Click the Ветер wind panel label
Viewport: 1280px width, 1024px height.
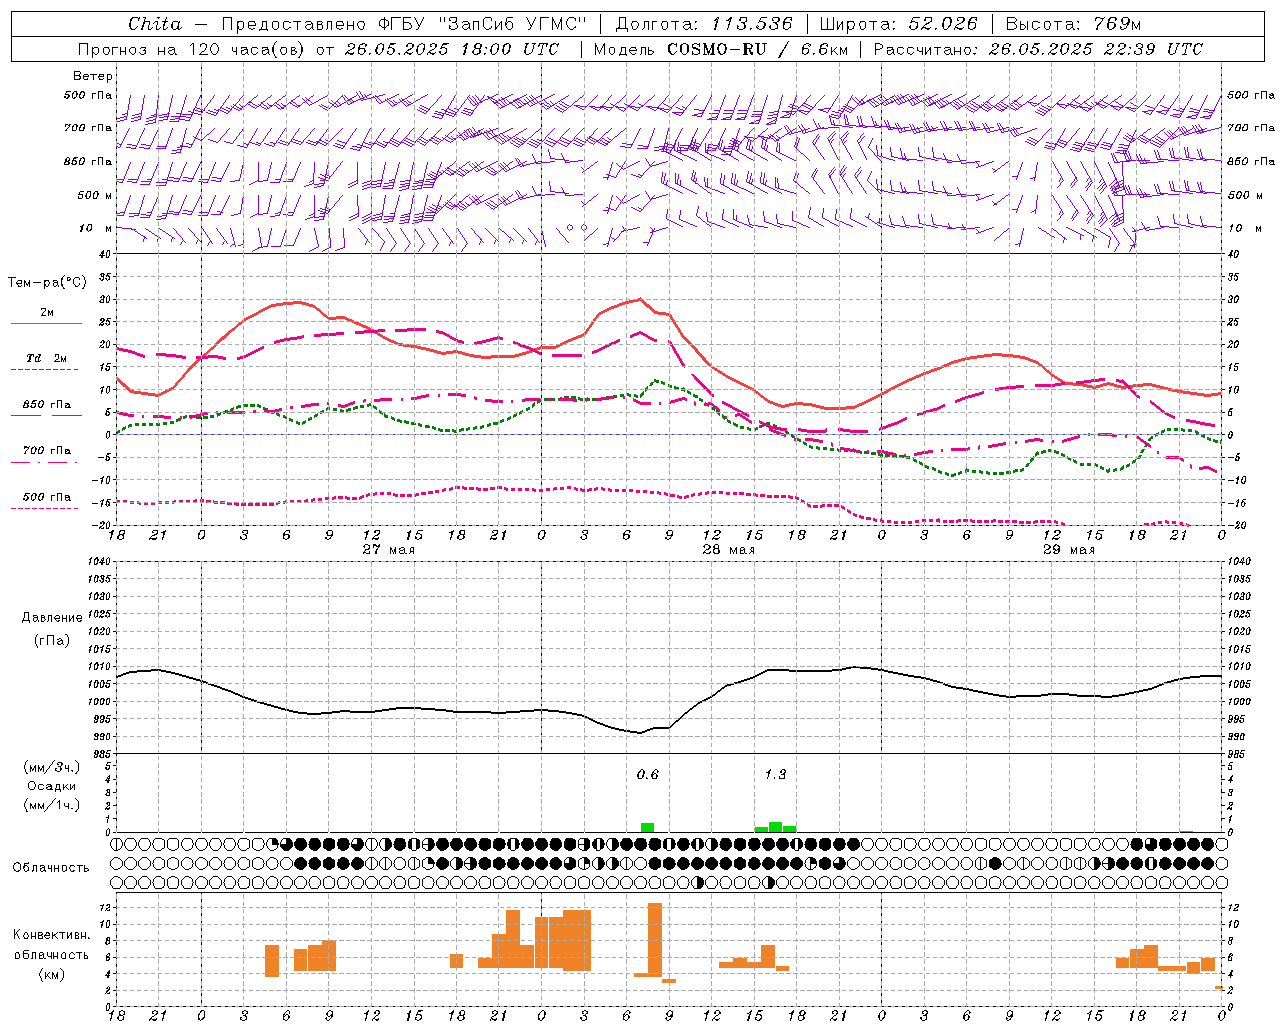pyautogui.click(x=93, y=76)
